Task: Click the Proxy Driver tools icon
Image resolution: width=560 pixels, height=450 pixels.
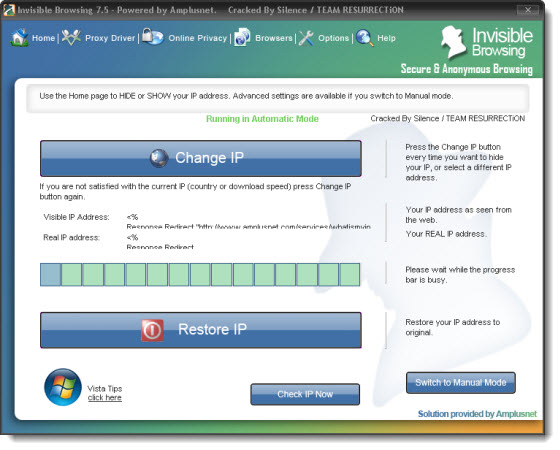Action: 71,37
